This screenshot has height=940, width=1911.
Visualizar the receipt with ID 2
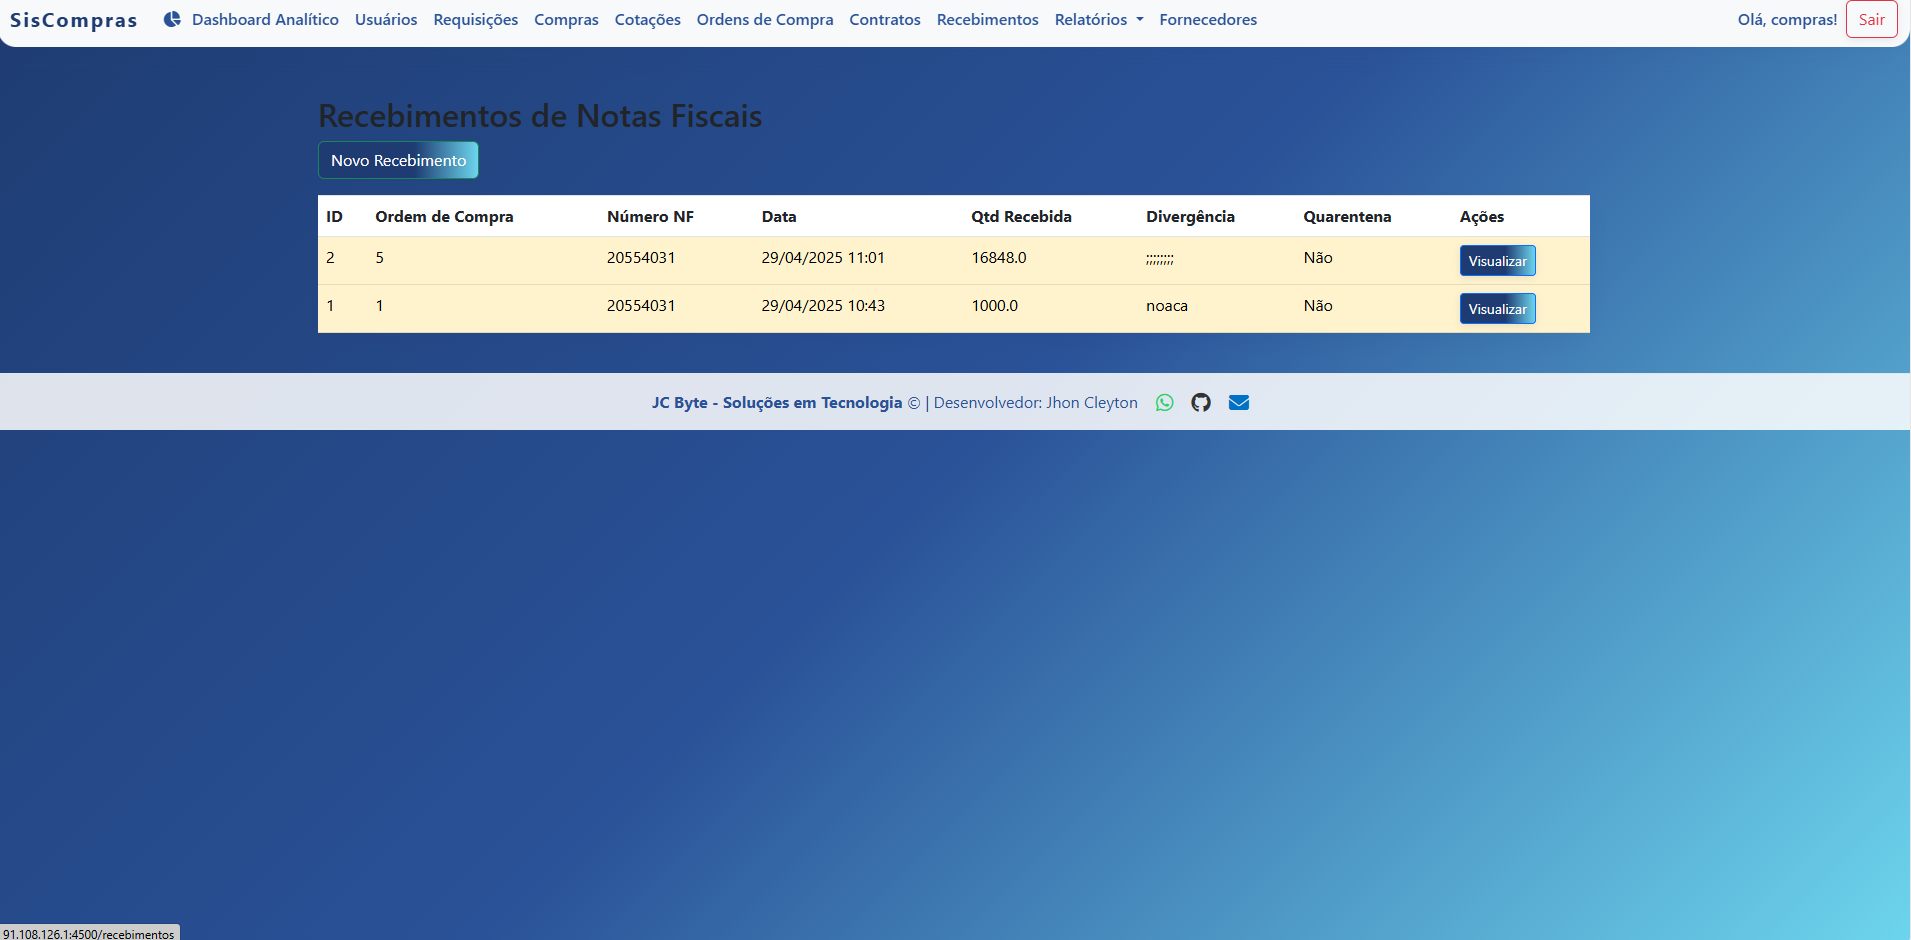(x=1497, y=261)
